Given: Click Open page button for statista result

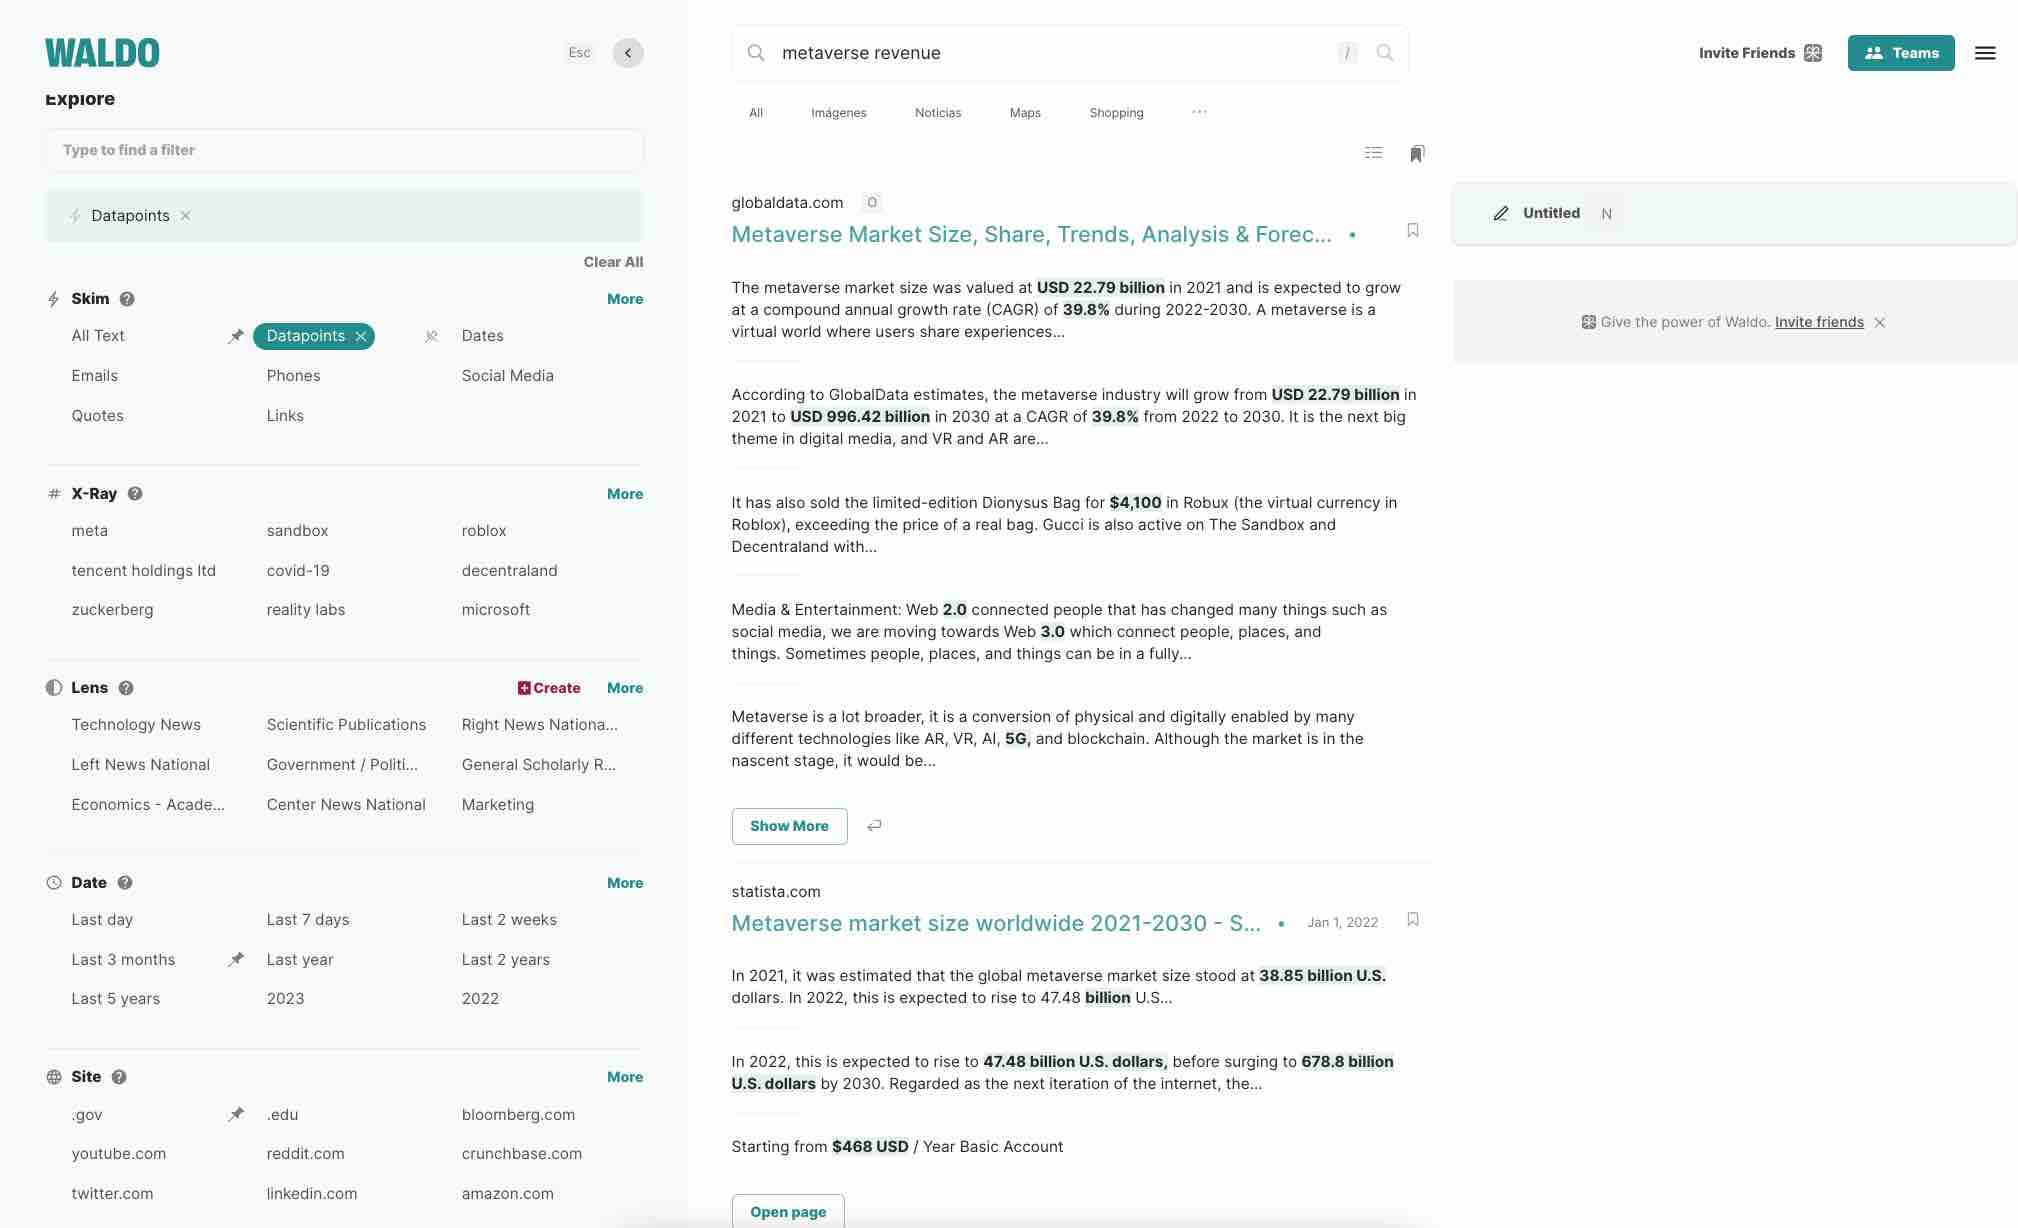Looking at the screenshot, I should pyautogui.click(x=788, y=1211).
